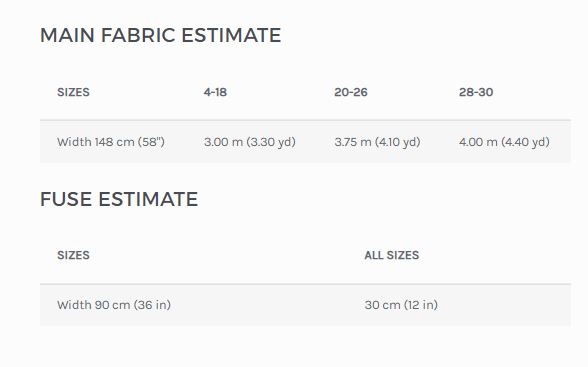
Task: Click the SIZES header in fuse table
Action: (73, 255)
